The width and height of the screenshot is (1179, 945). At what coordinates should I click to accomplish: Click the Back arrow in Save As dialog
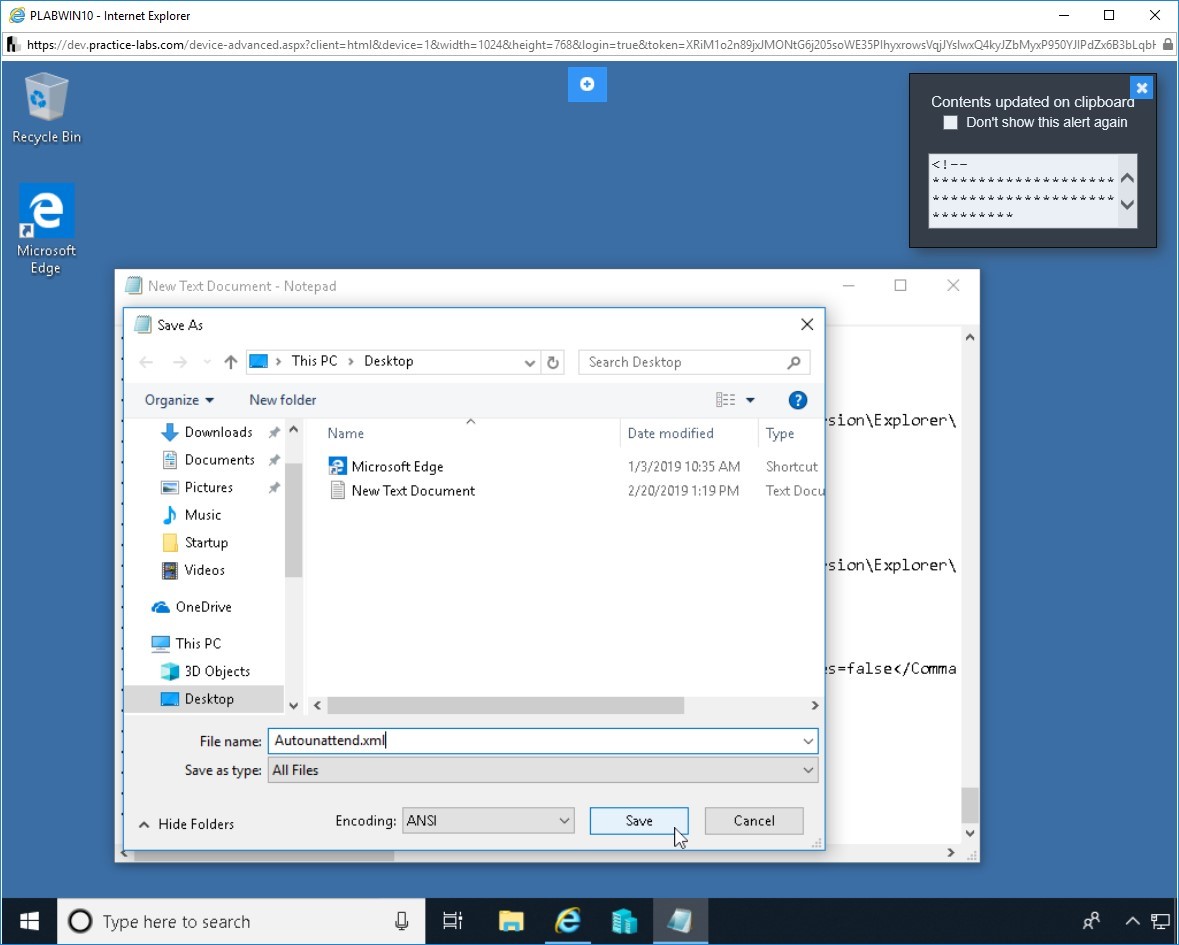(146, 362)
